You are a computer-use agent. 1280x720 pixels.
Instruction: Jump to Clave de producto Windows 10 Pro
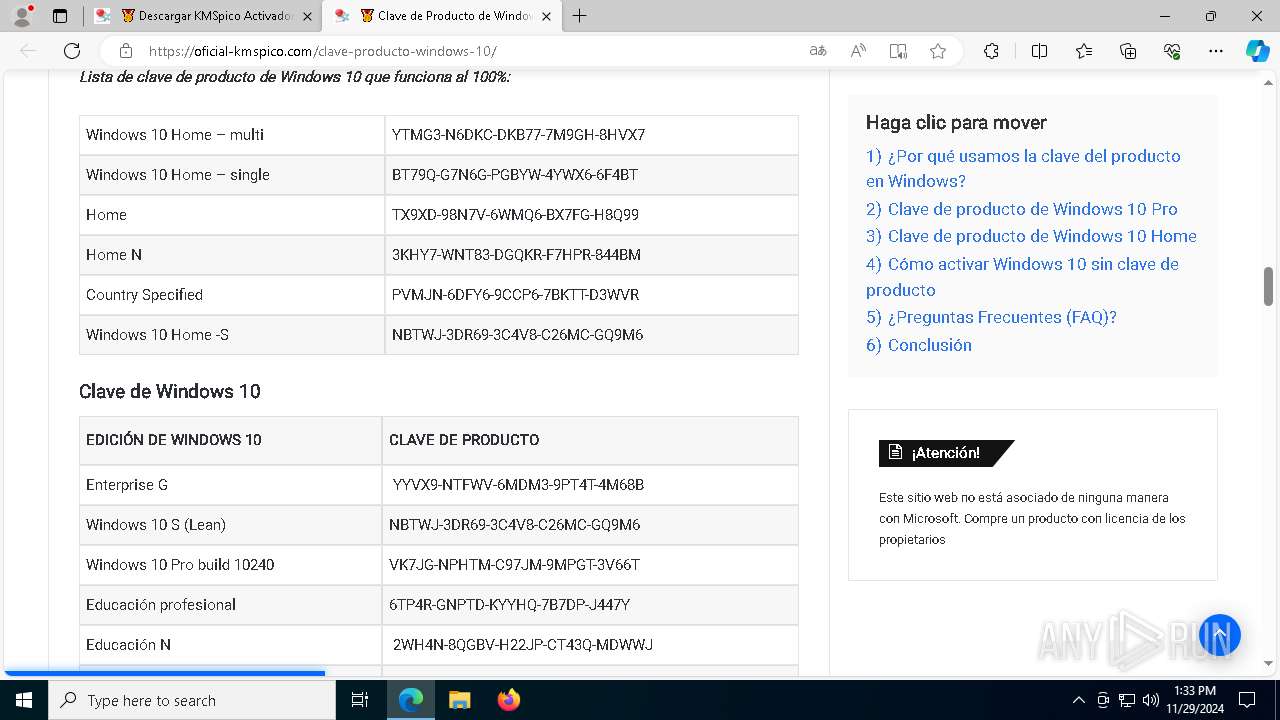(x=1021, y=209)
